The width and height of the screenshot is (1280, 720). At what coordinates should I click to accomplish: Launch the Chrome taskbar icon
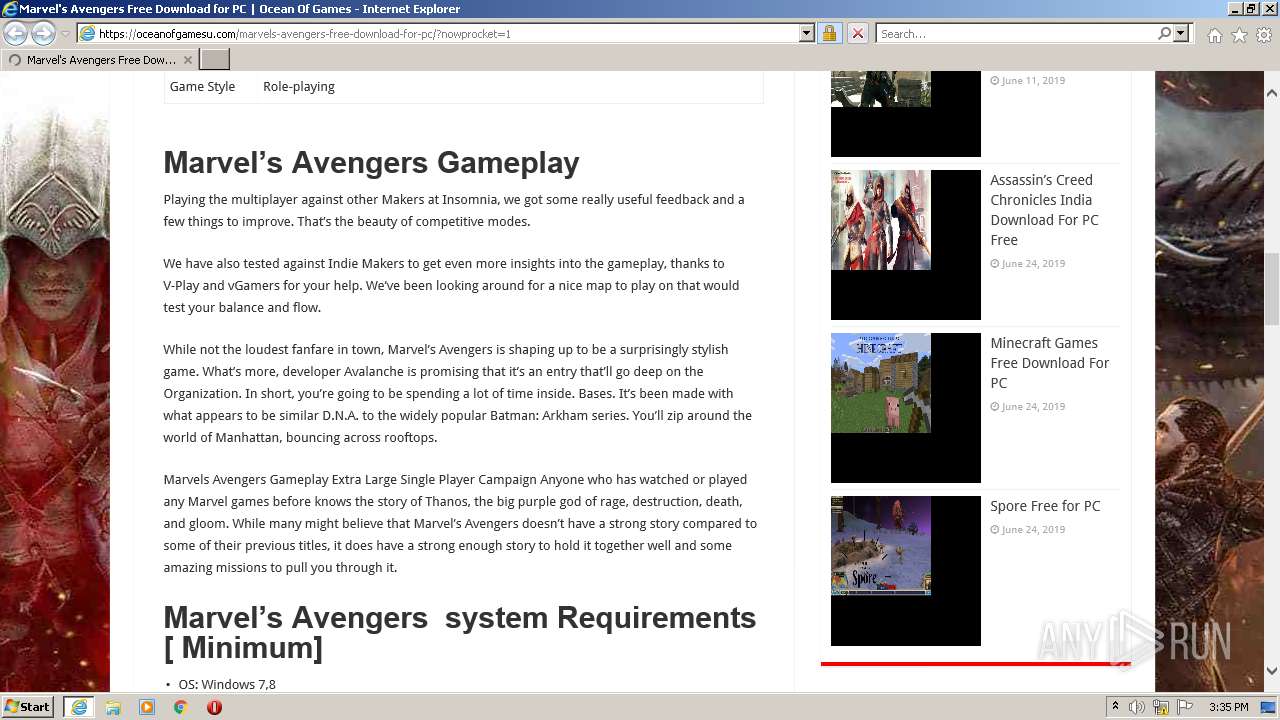tap(181, 707)
